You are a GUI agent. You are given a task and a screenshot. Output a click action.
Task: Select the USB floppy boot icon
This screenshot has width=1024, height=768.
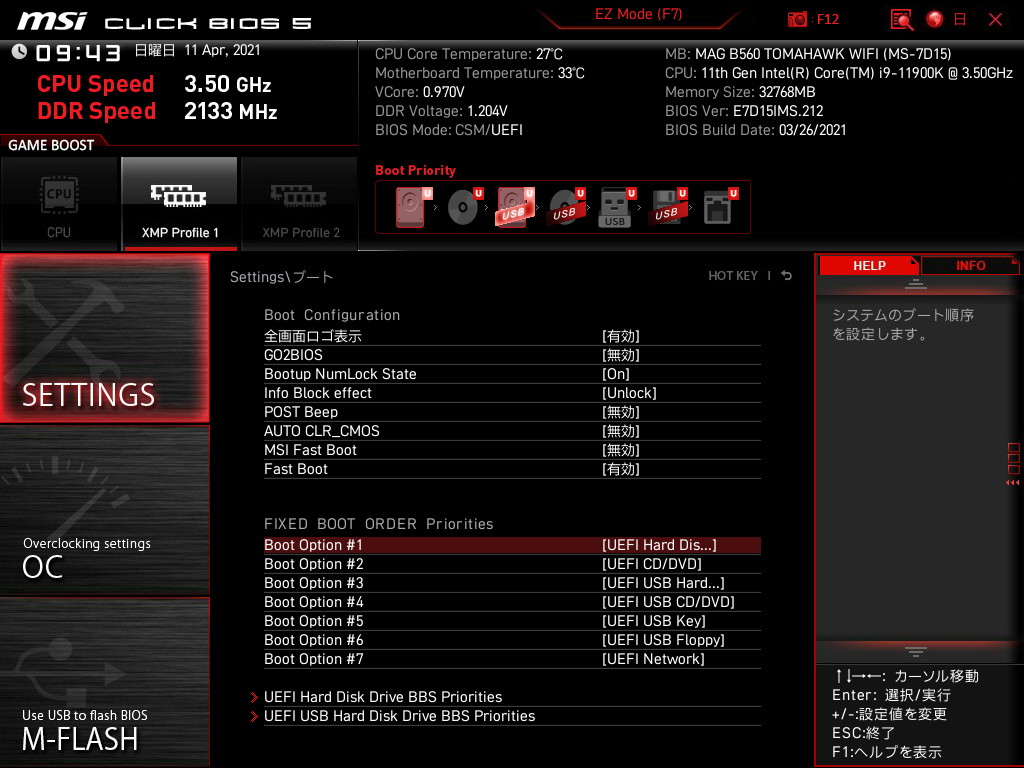[667, 207]
